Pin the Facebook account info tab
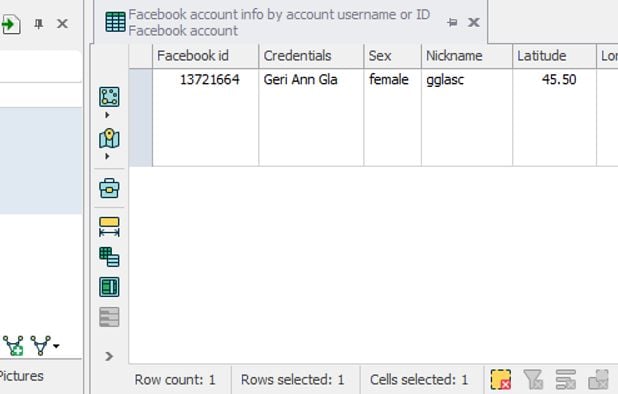The image size is (618, 394). pos(452,22)
